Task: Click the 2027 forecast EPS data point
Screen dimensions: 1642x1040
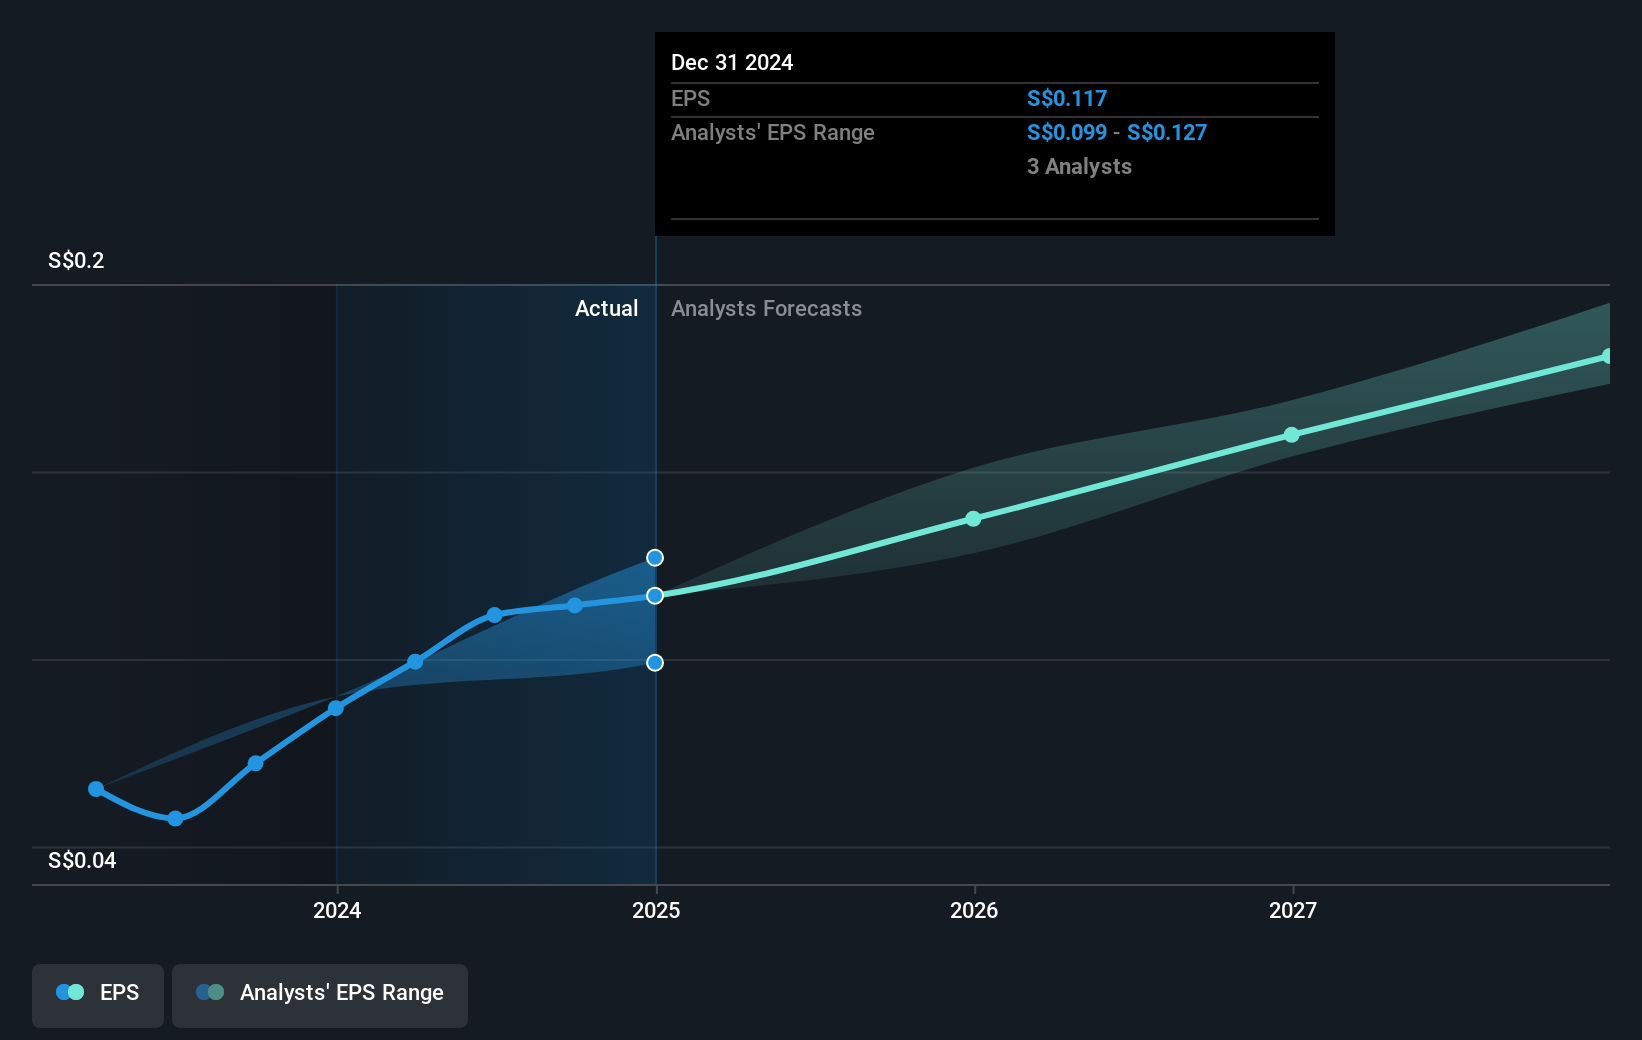Action: (1292, 435)
